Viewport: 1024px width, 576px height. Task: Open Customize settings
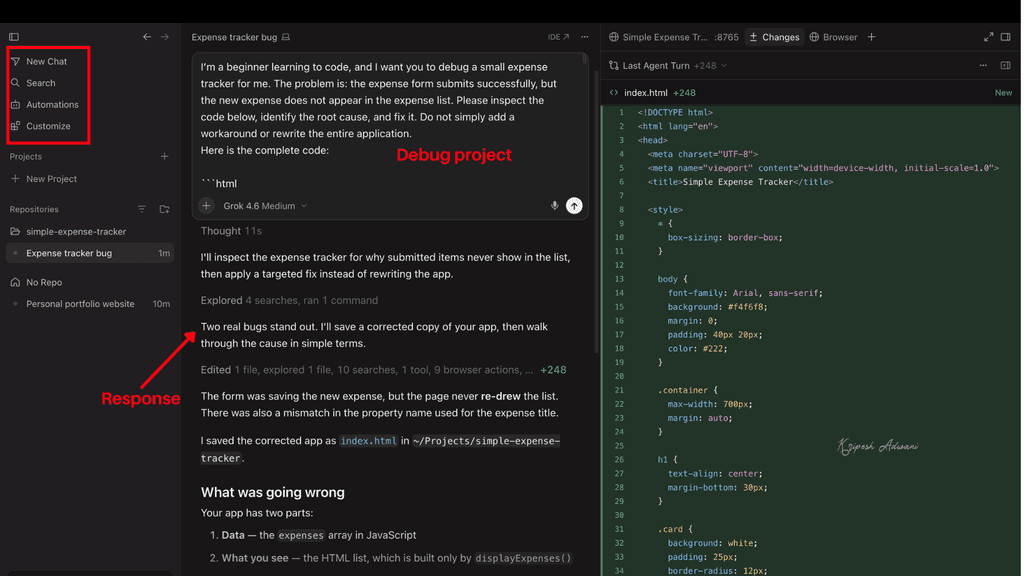point(48,126)
